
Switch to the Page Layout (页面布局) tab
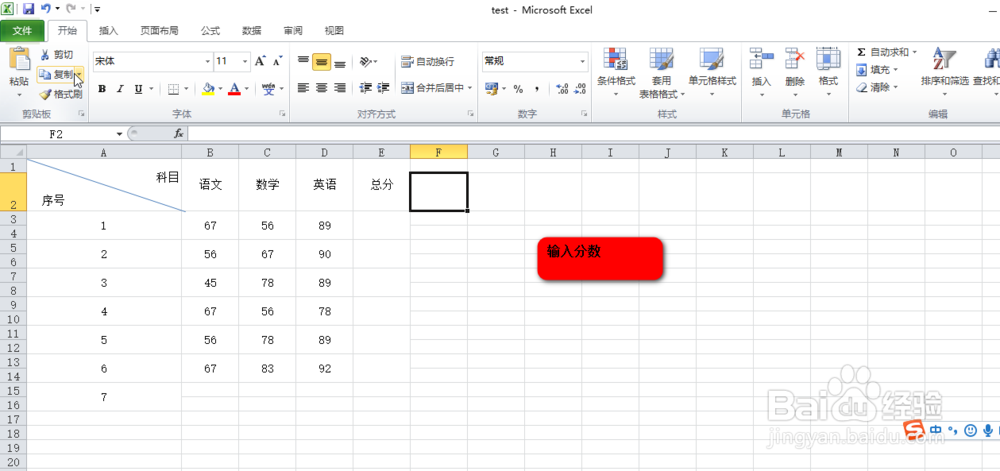coord(159,31)
